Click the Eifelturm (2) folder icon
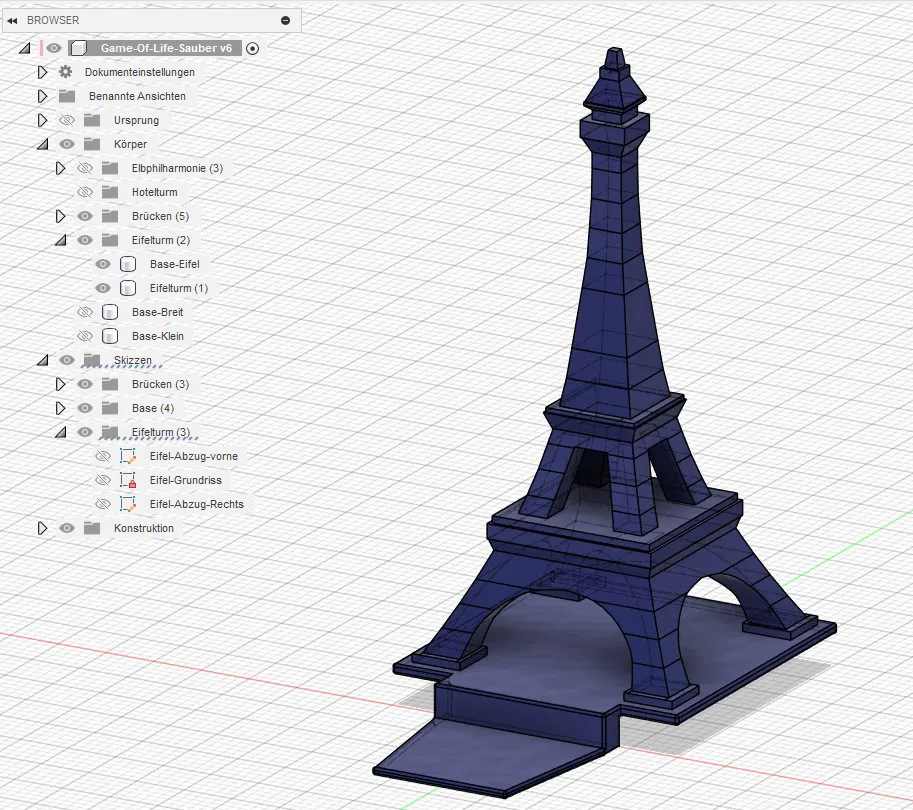 click(110, 240)
